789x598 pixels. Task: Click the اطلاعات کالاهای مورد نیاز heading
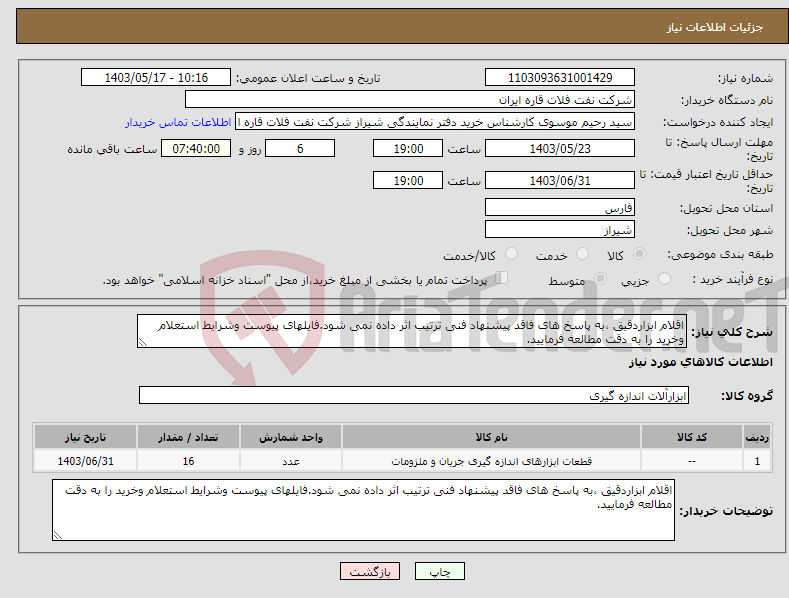700,362
